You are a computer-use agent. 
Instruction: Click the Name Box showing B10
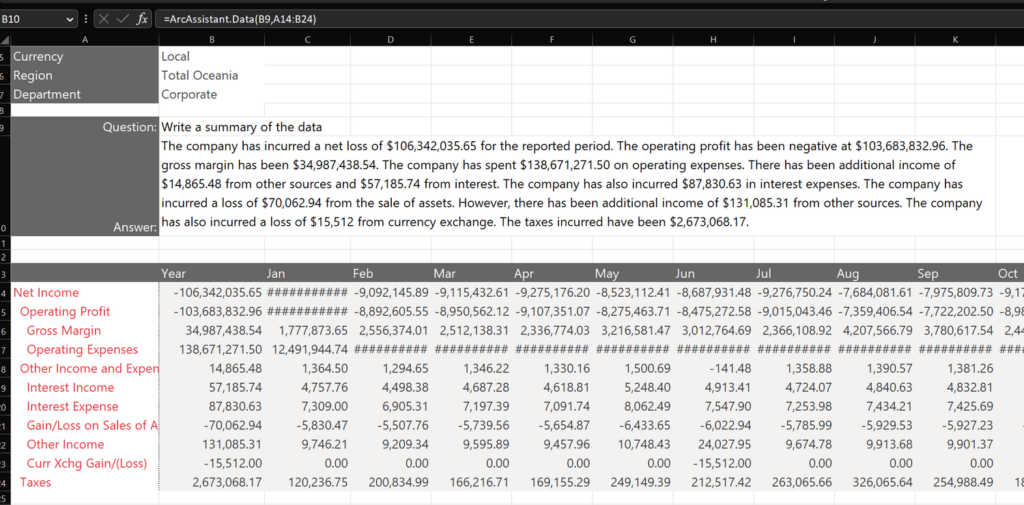pos(30,18)
